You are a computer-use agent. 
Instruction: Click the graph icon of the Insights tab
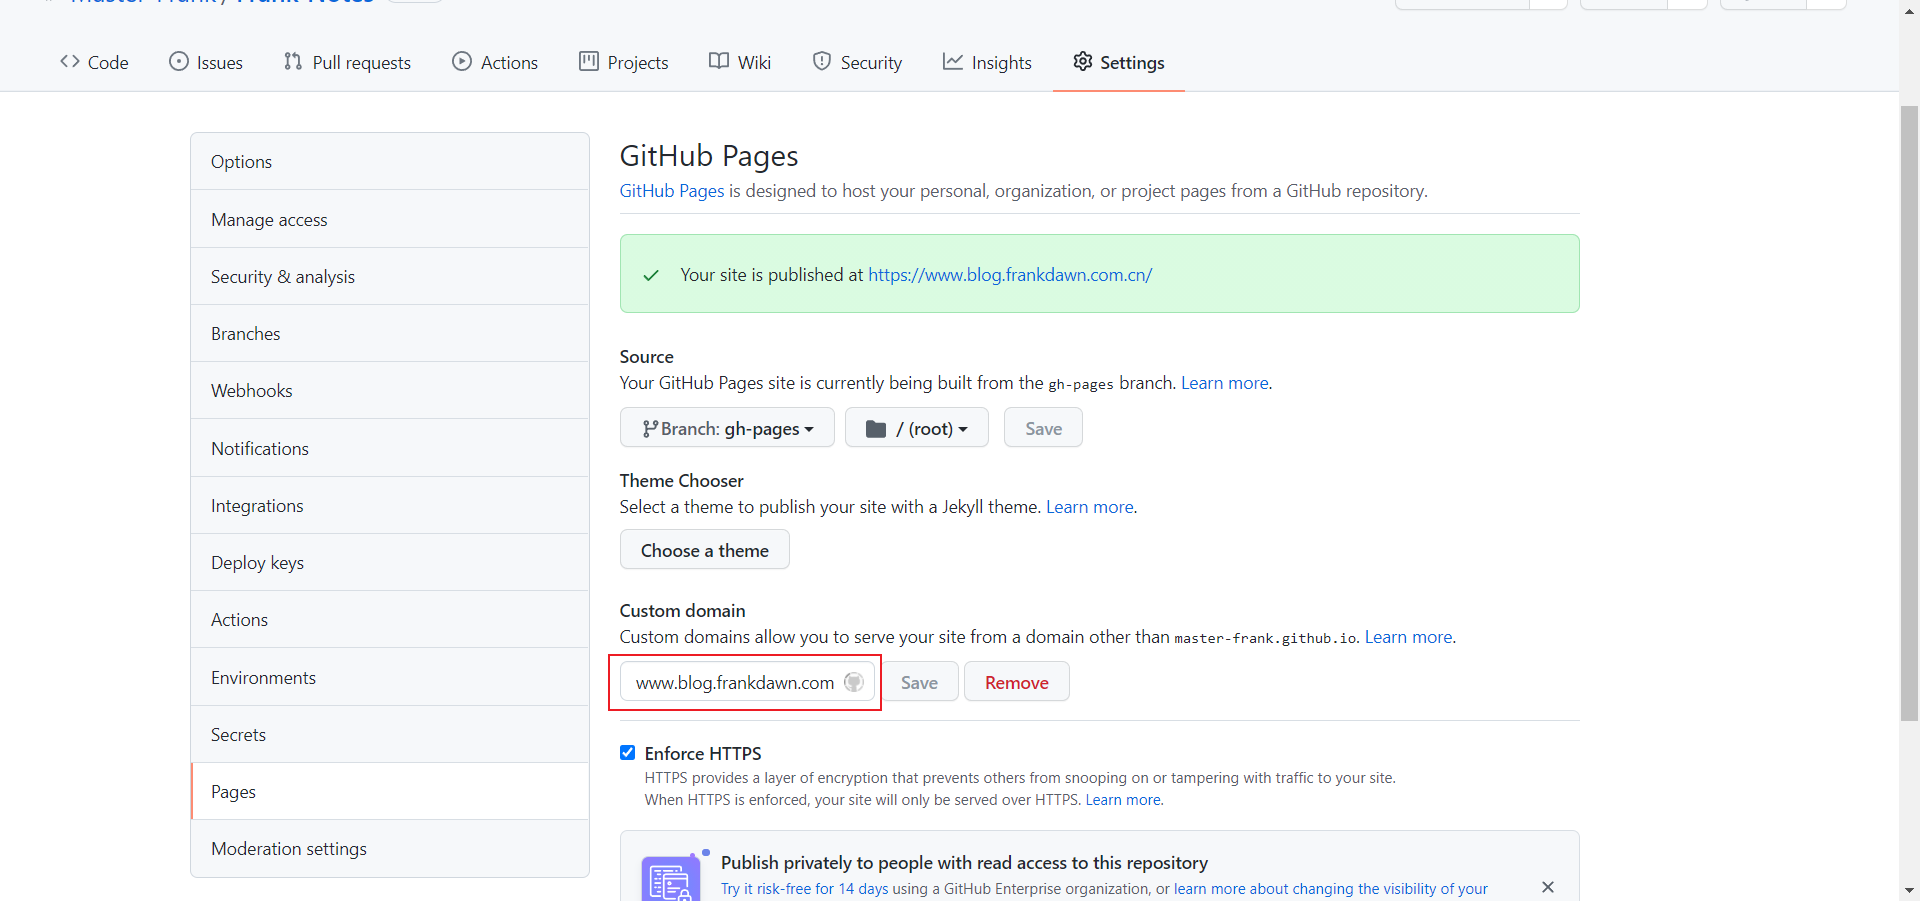pos(953,61)
